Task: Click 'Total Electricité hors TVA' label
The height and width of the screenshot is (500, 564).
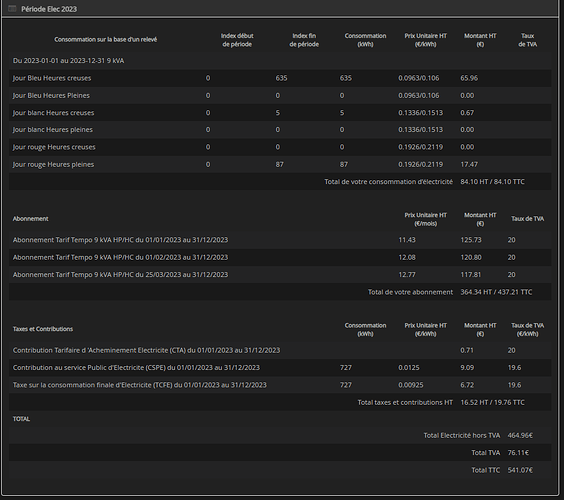Action: 461,435
